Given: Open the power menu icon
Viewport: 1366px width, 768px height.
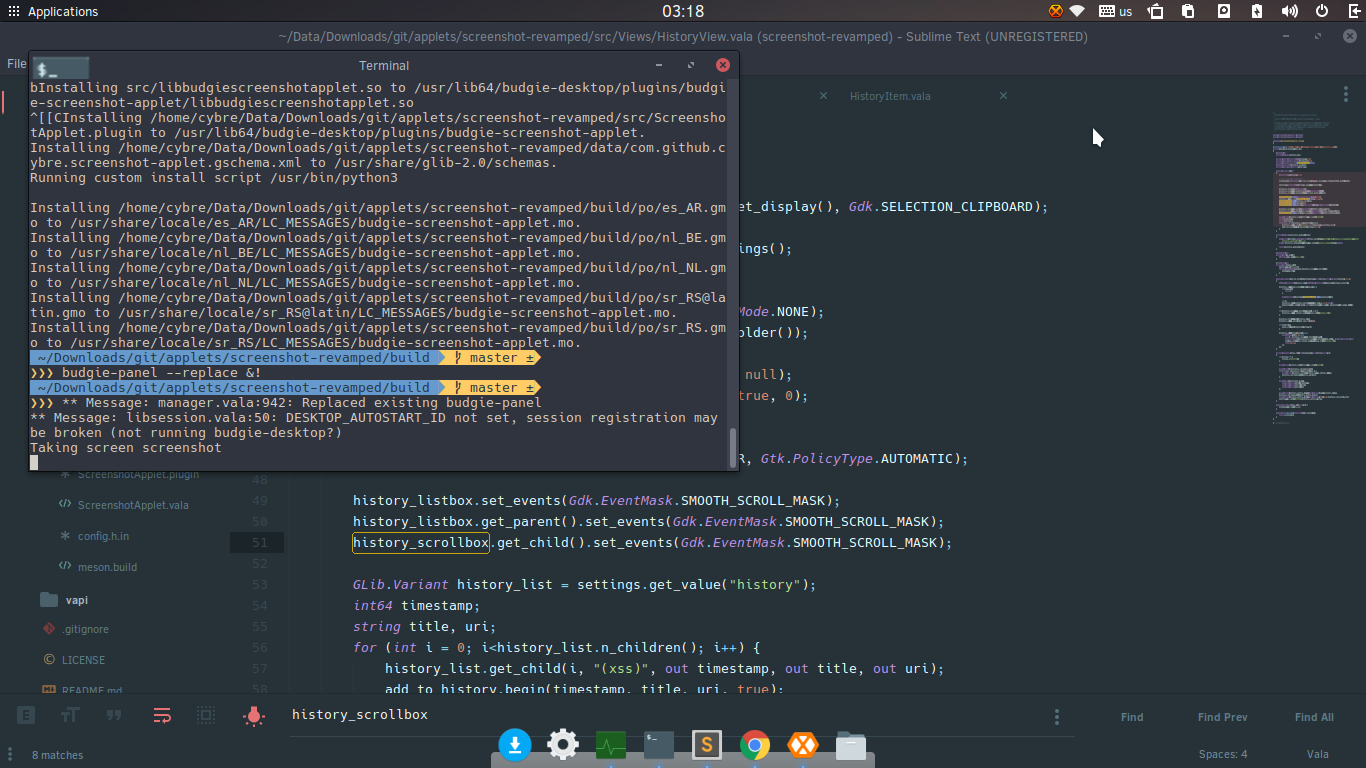Looking at the screenshot, I should [1322, 12].
